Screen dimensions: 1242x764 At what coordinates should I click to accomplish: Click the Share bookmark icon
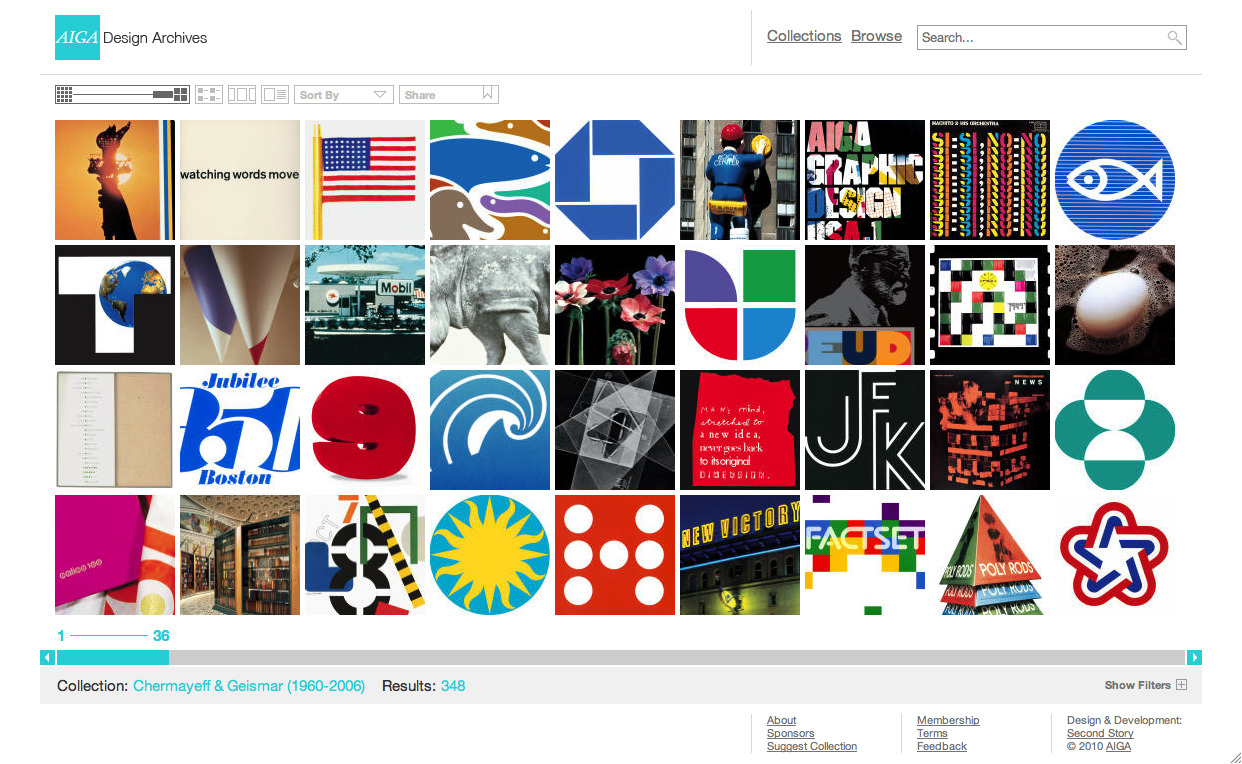(488, 94)
